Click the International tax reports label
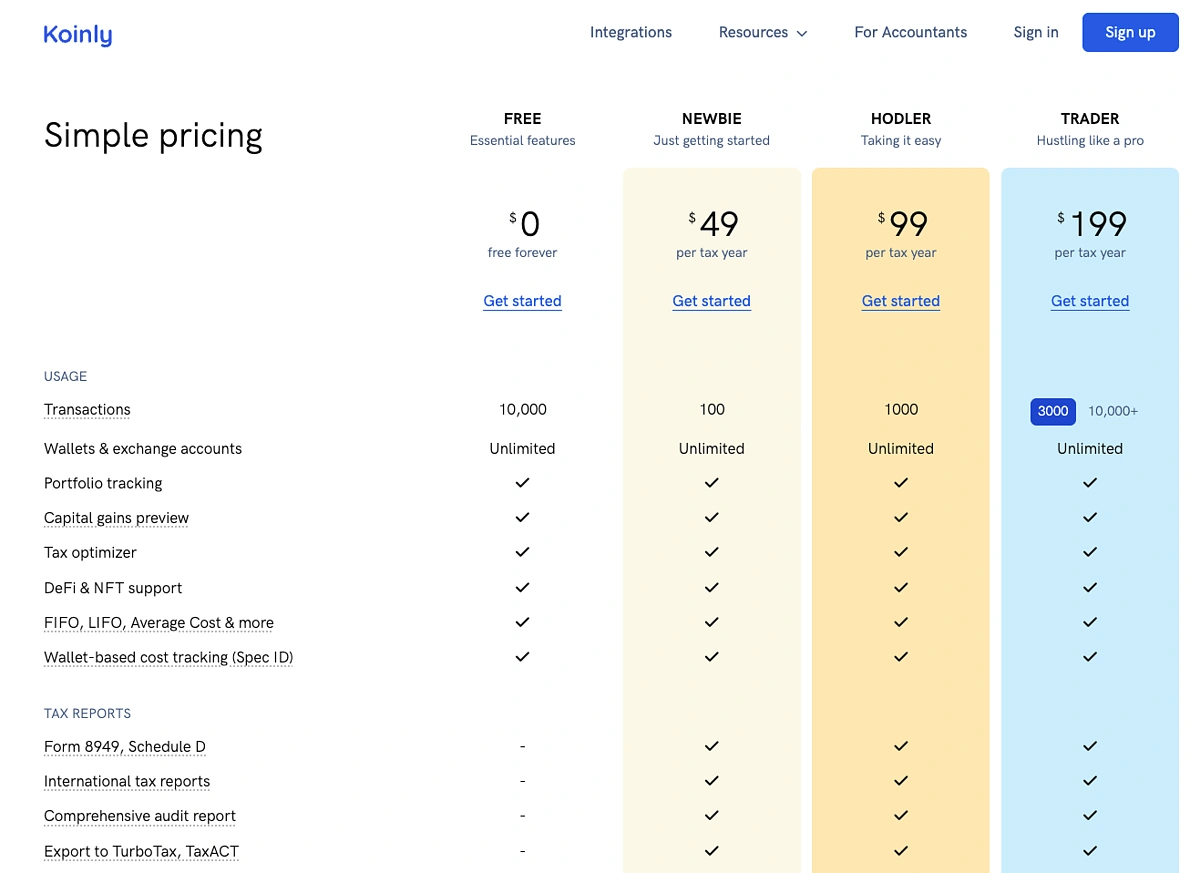This screenshot has width=1200, height=873. [x=127, y=782]
